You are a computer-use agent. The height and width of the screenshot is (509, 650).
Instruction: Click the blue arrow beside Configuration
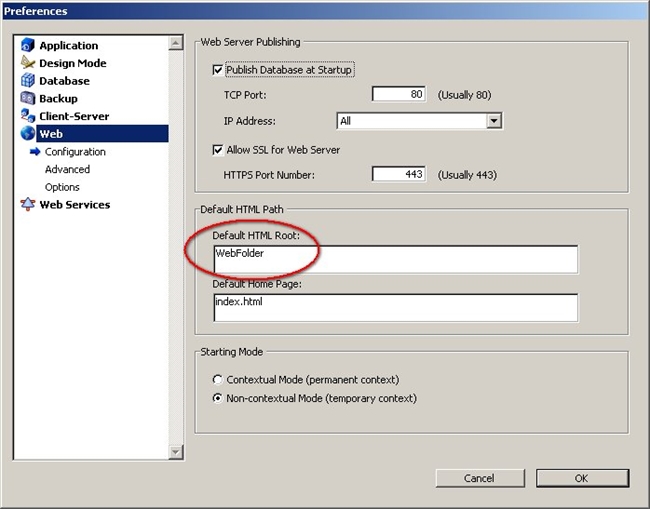pos(36,152)
